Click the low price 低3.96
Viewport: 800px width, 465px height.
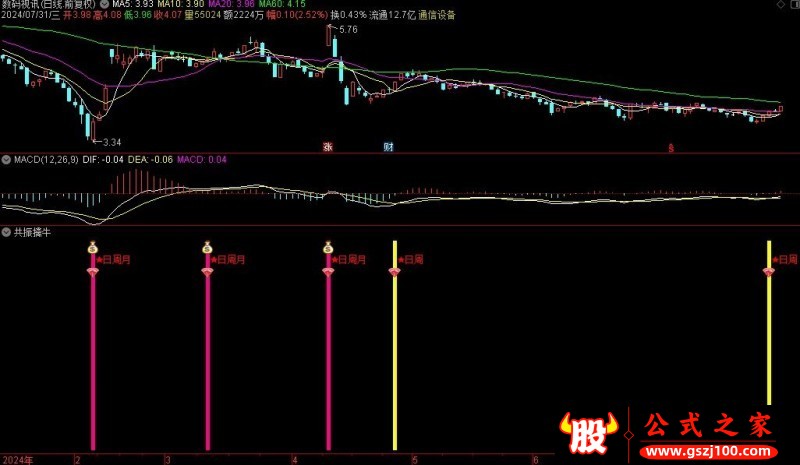(x=138, y=15)
